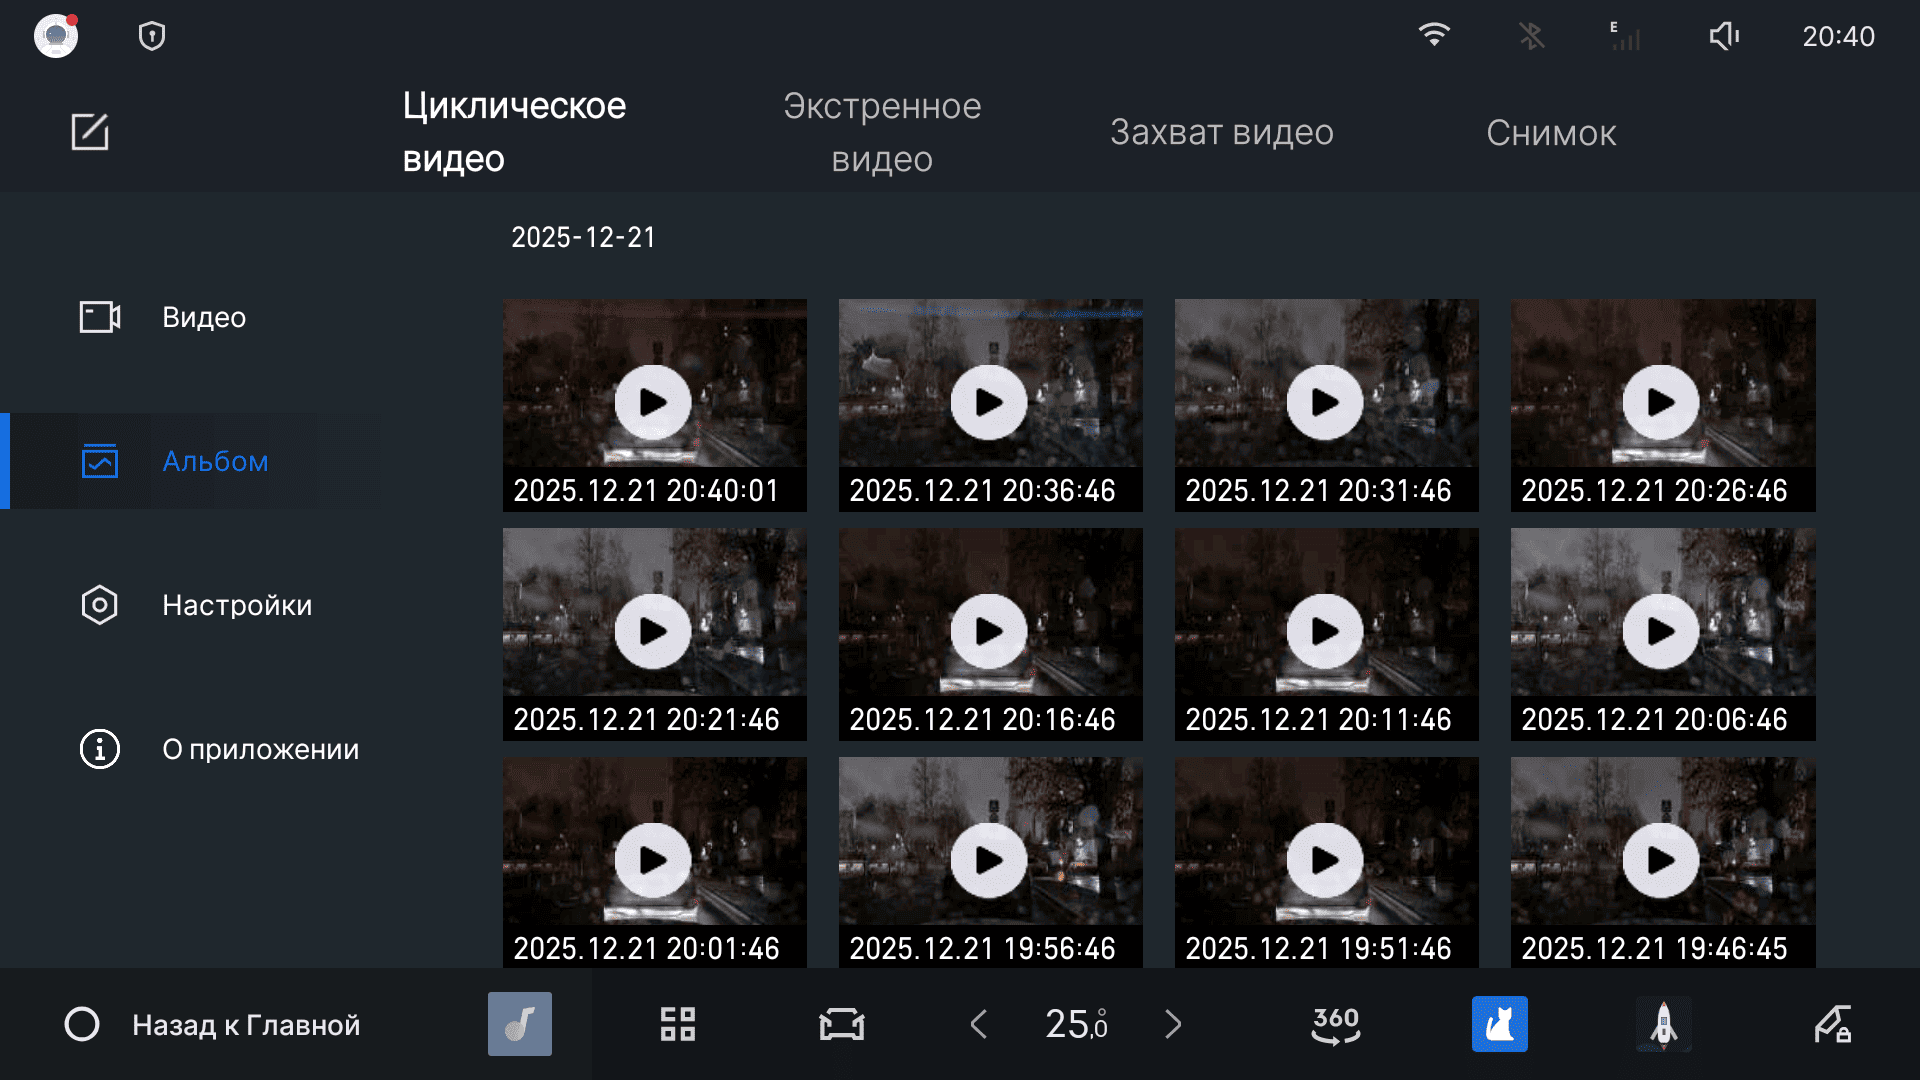1920x1080 pixels.
Task: Open the music player icon in bottom bar
Action: point(519,1024)
